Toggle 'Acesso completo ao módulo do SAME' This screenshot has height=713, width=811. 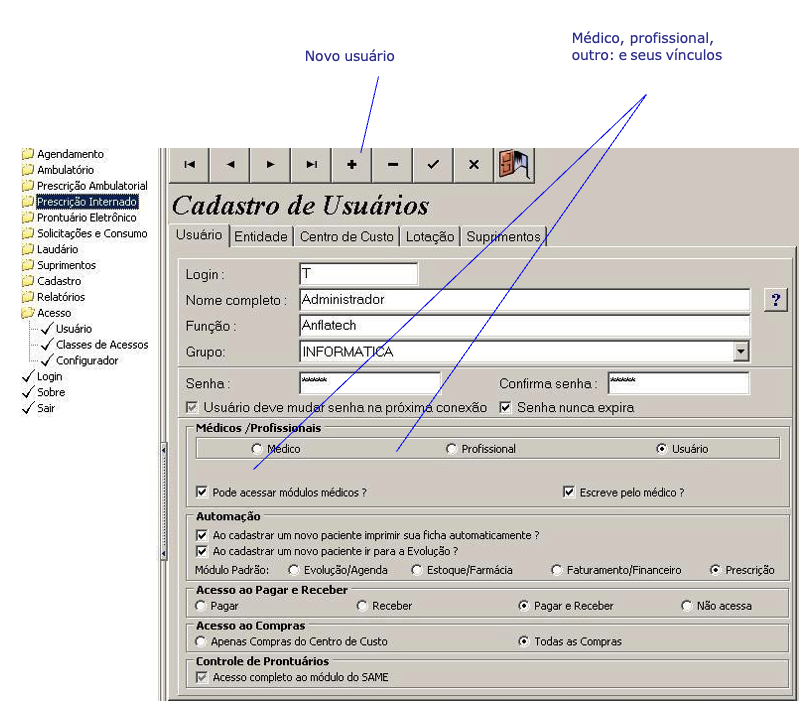[202, 677]
